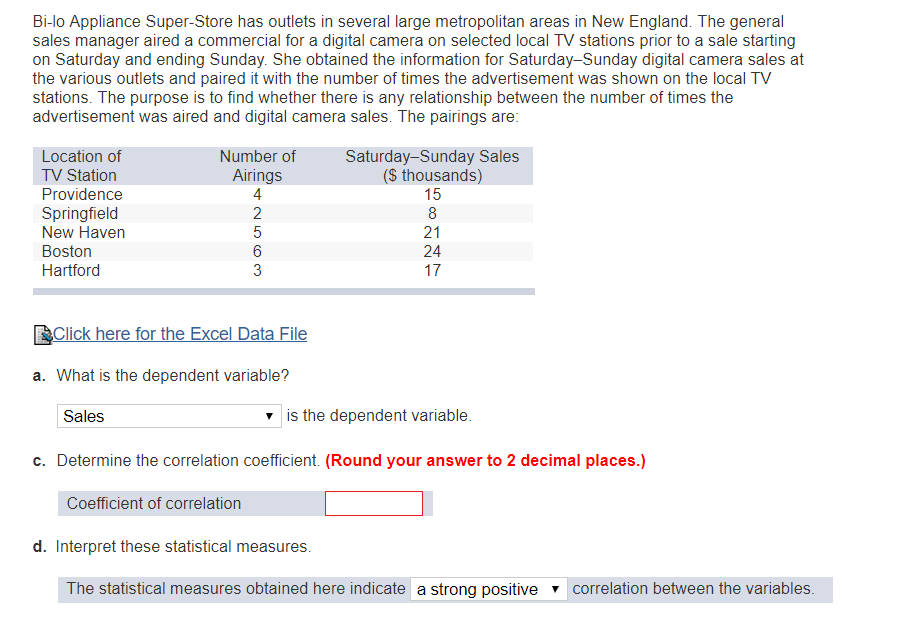This screenshot has width=908, height=633.
Task: Click the Boston table cell
Action: click(67, 251)
